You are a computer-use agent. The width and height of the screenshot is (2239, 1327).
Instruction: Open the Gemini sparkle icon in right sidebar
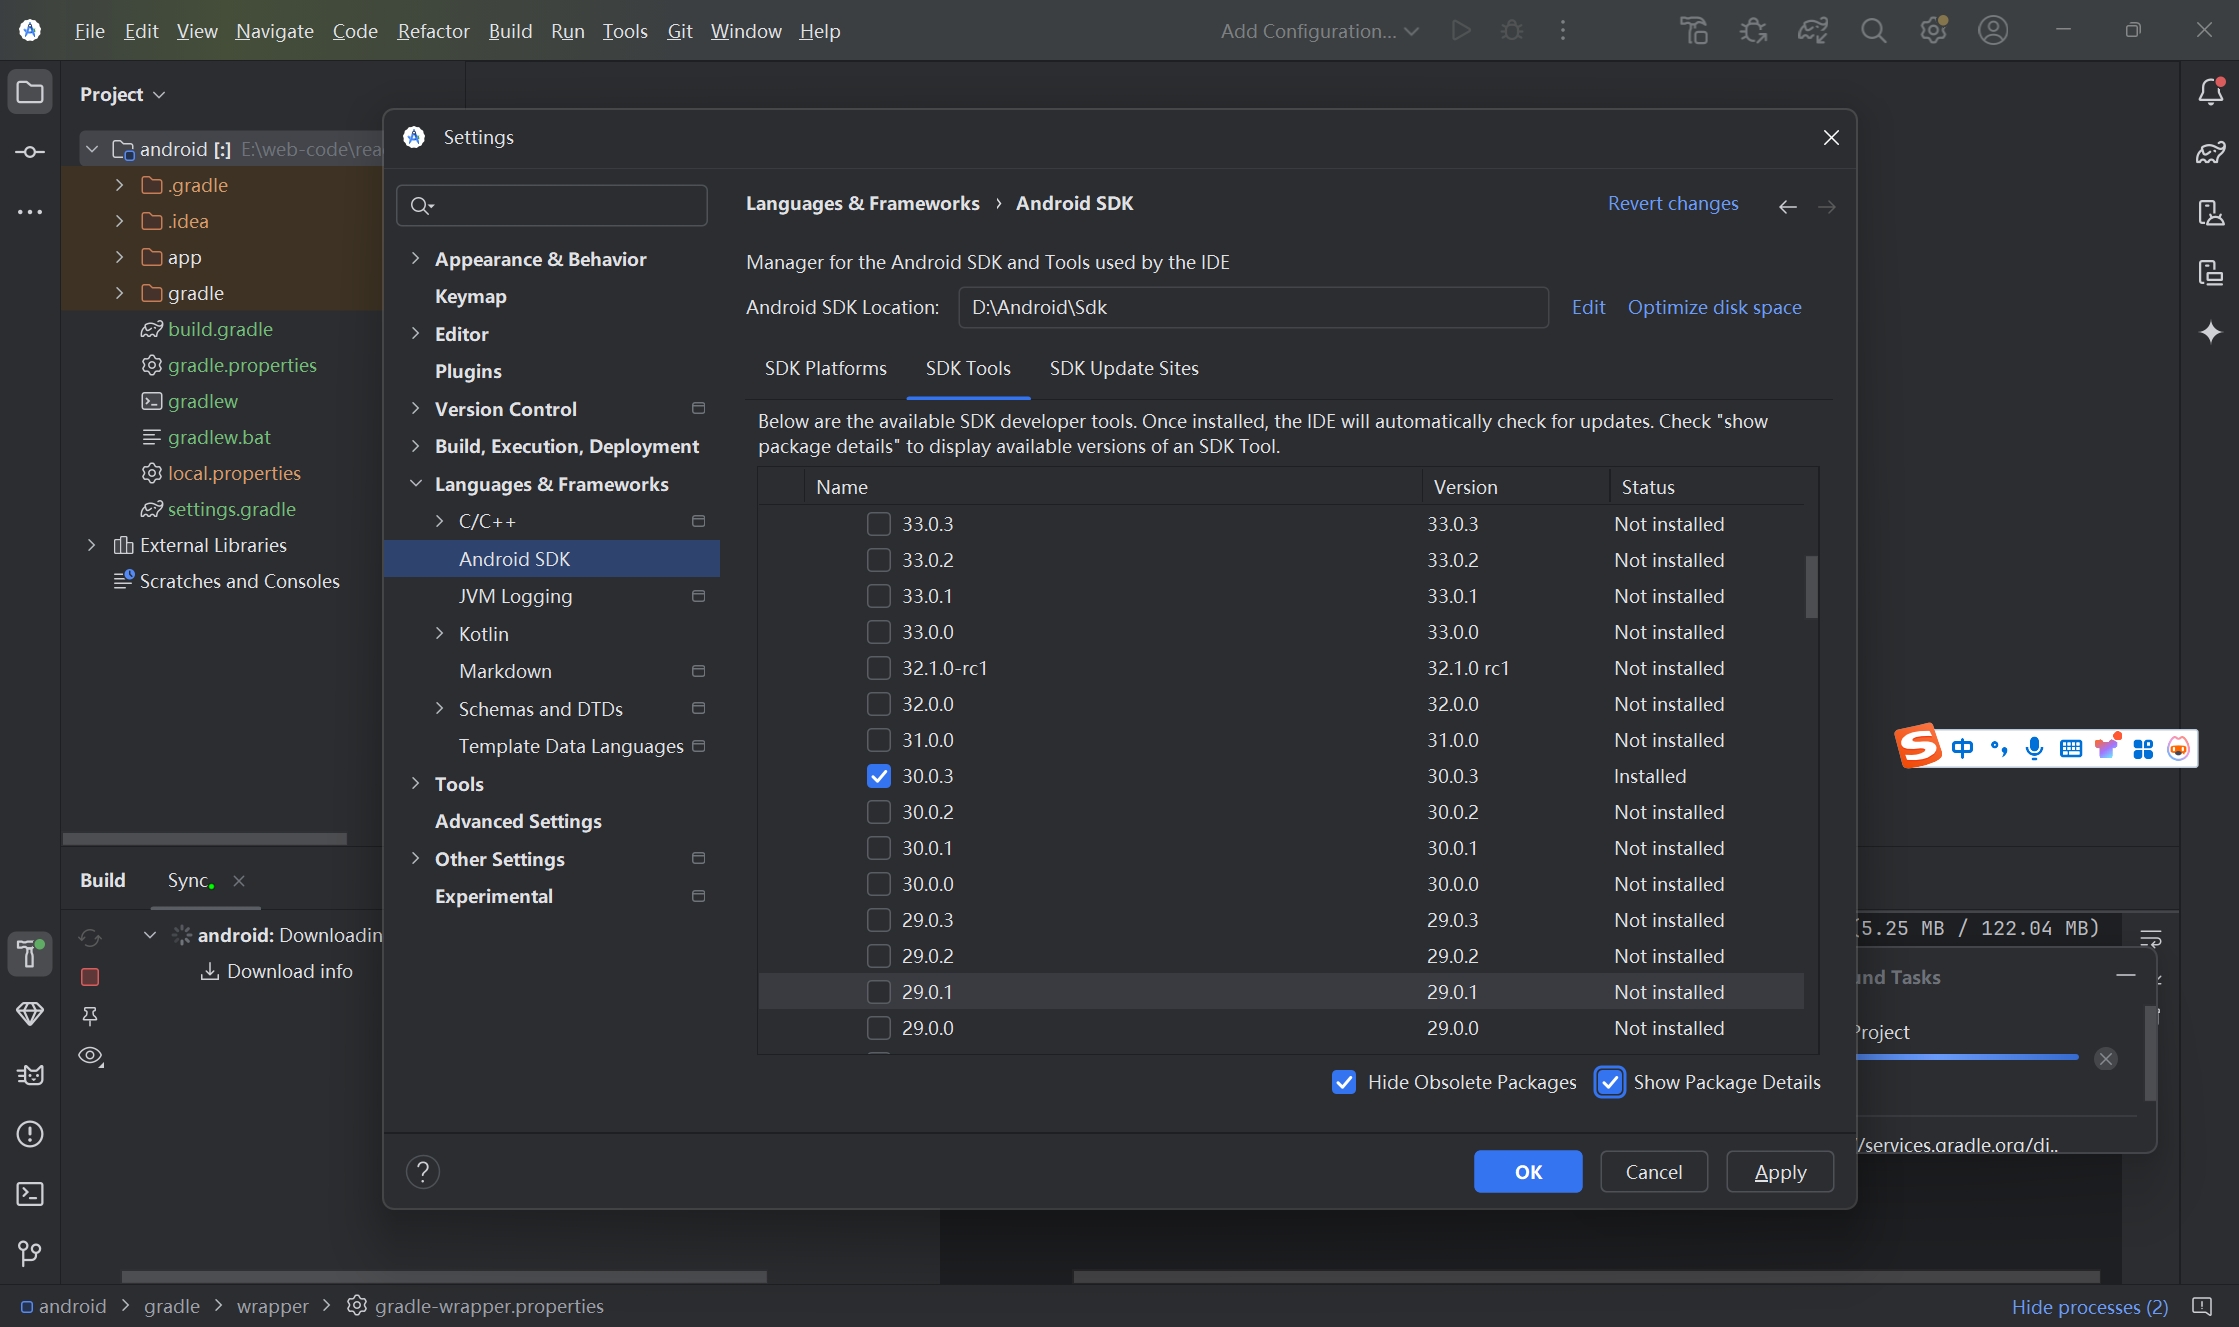[2211, 332]
